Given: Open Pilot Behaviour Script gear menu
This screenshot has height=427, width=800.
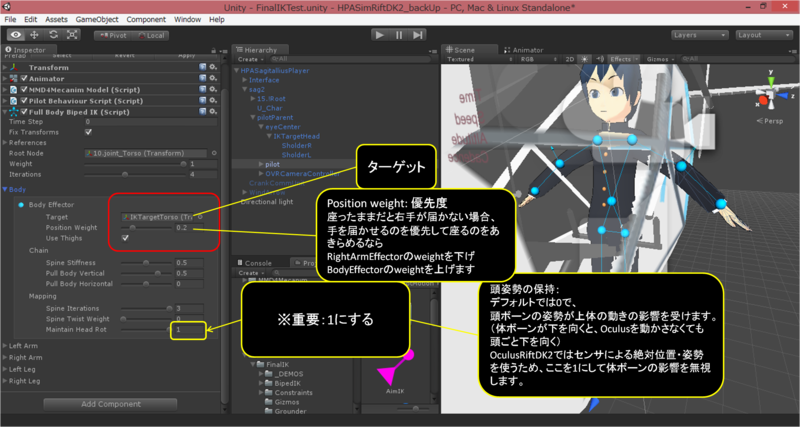Looking at the screenshot, I should pos(213,101).
